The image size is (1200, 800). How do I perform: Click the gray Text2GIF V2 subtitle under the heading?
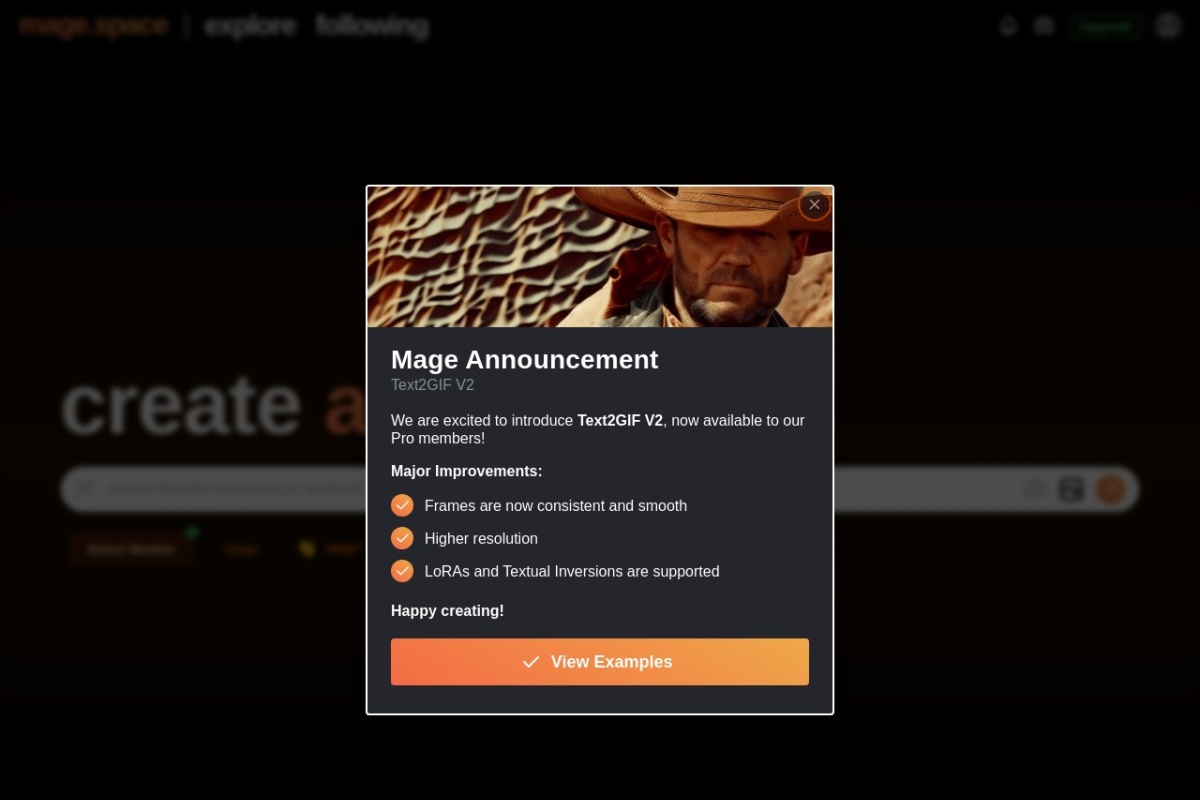432,385
